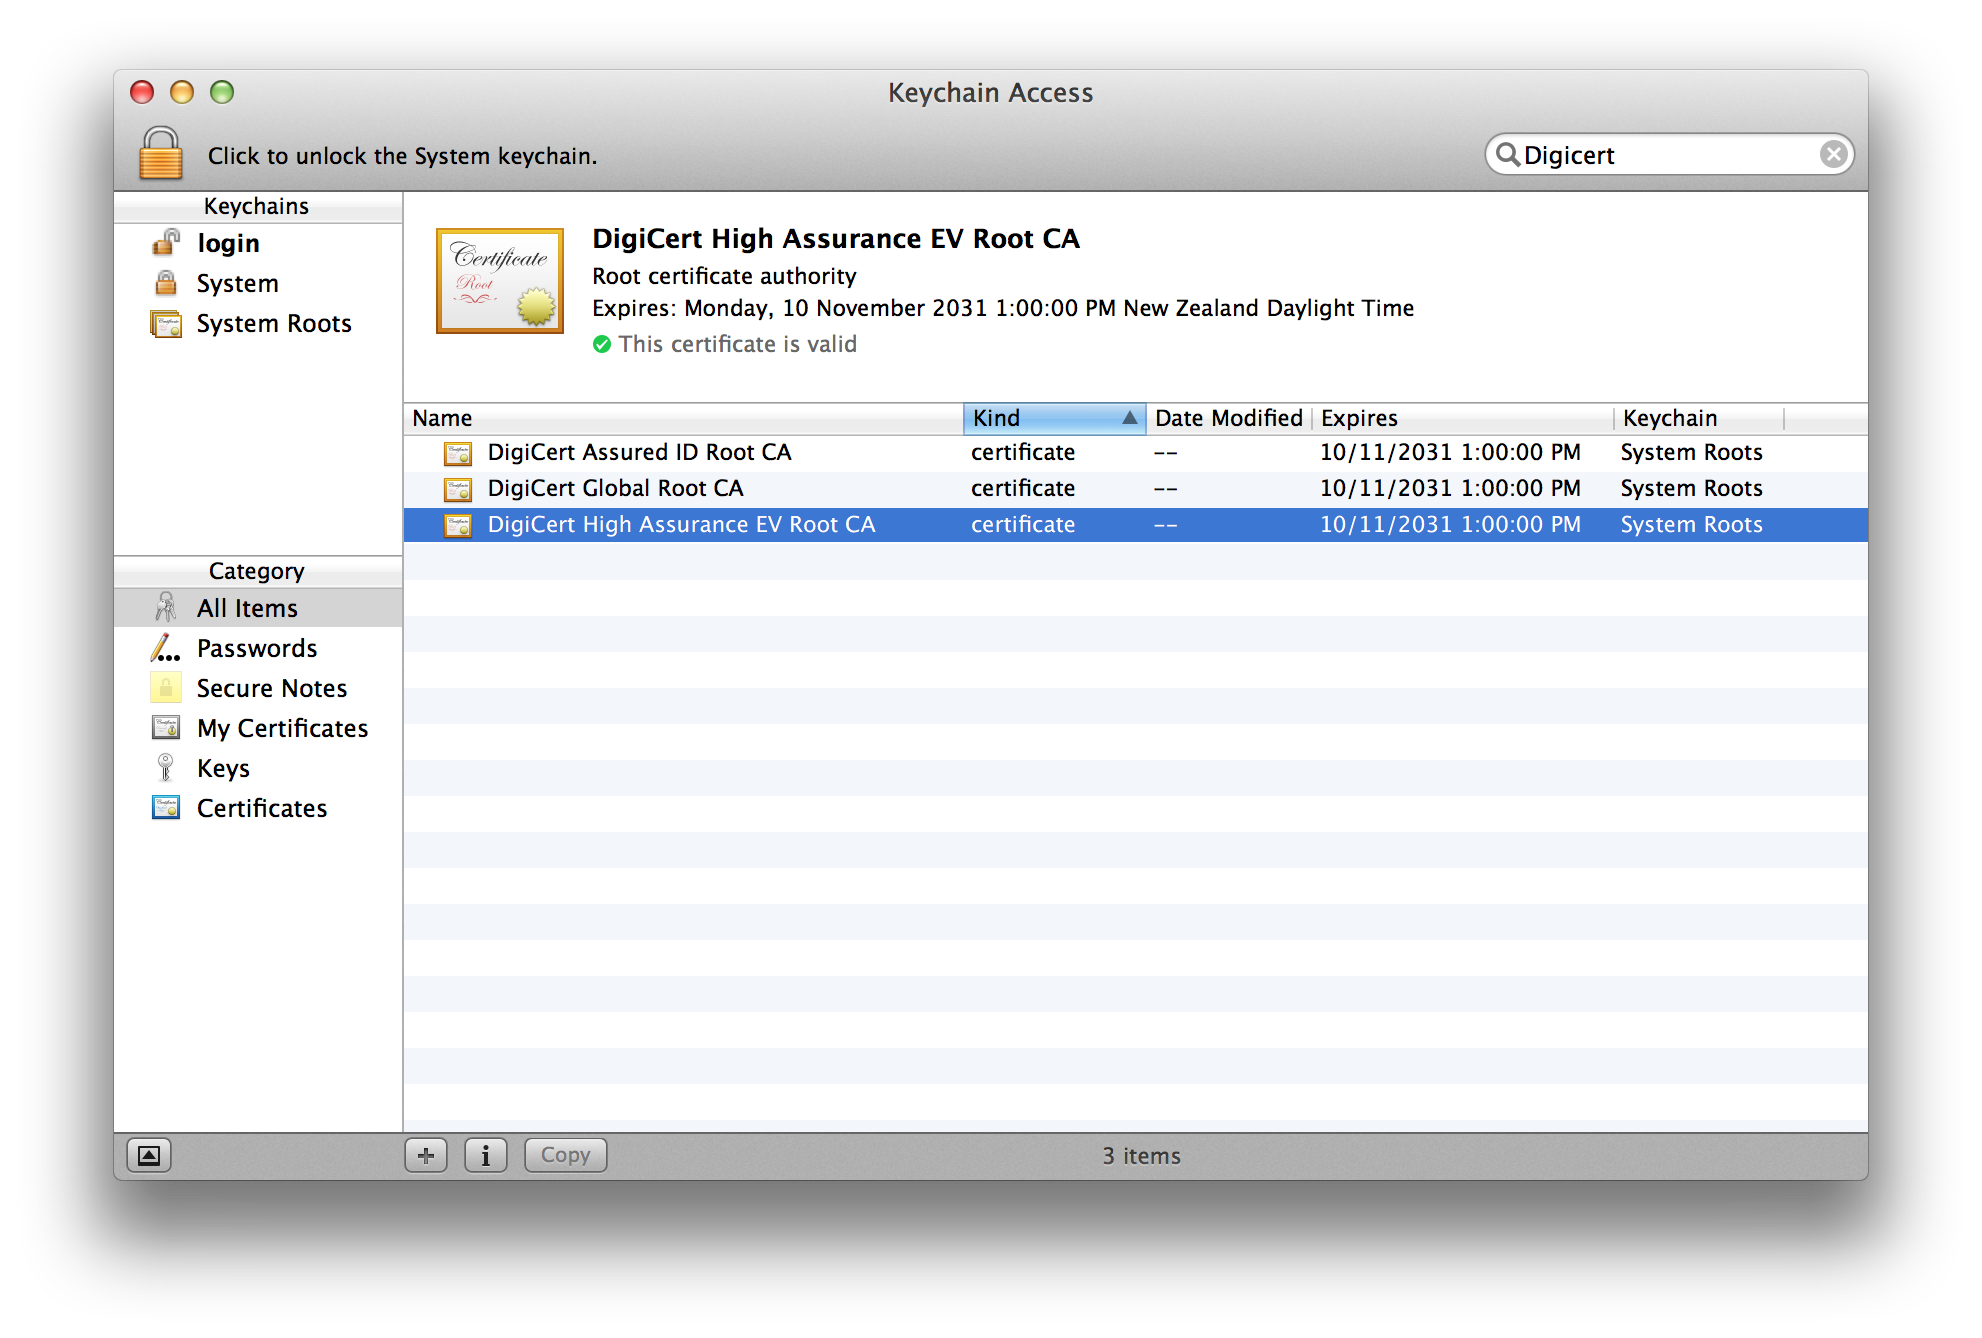Sort list by Date Modified column
The image size is (1982, 1338).
pos(1229,418)
